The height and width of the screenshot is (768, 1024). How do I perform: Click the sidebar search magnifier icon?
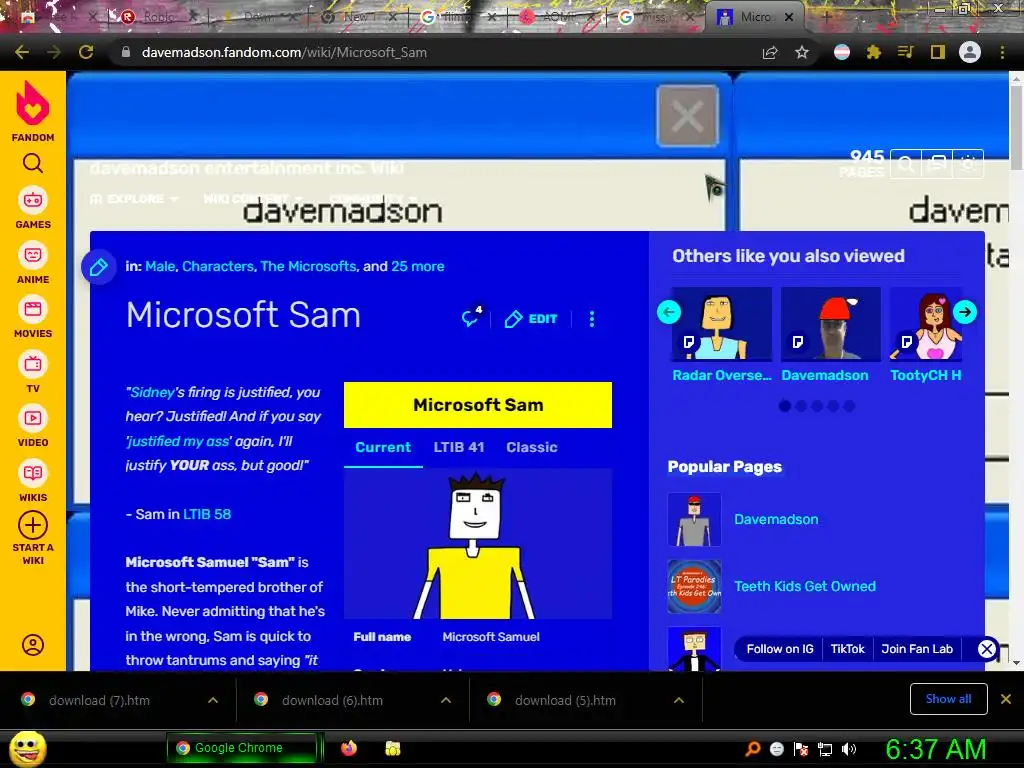(x=33, y=163)
